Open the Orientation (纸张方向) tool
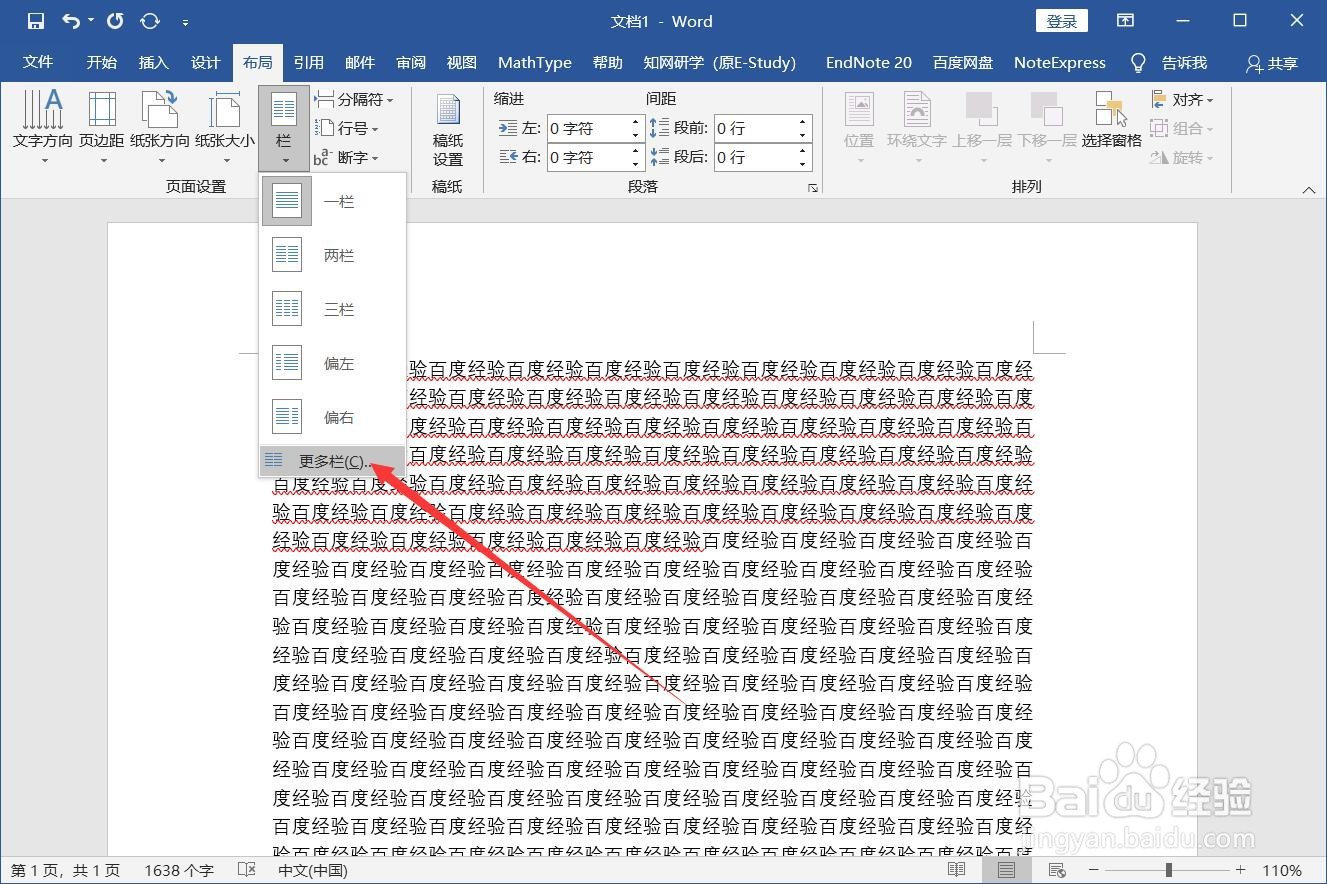 [x=160, y=128]
